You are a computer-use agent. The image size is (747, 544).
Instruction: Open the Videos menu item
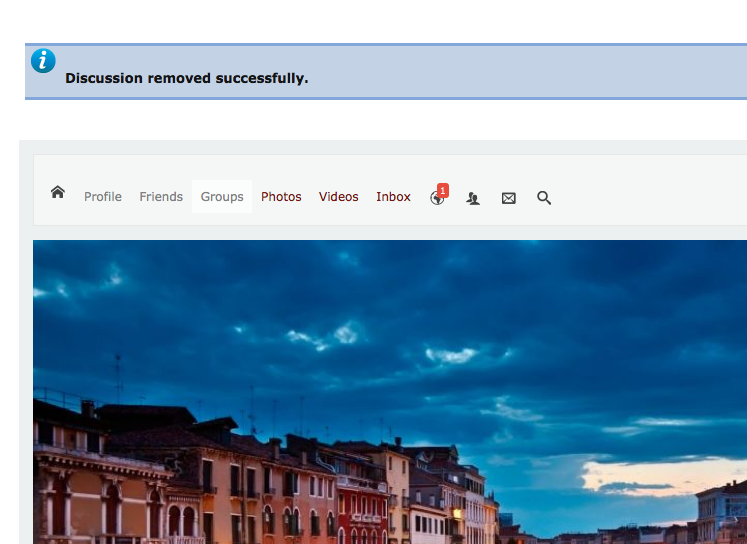[339, 197]
